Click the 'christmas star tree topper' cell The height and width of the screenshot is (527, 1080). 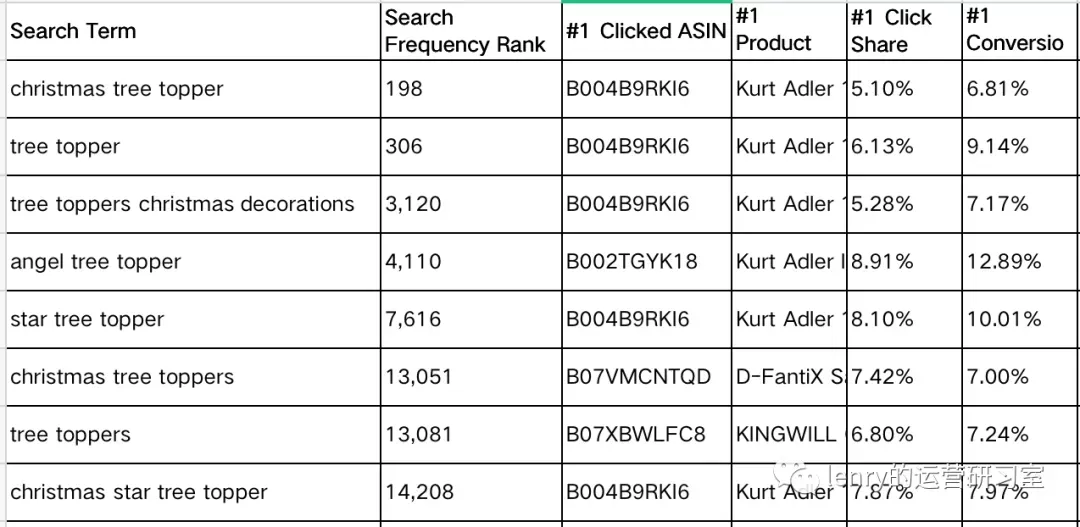point(193,493)
